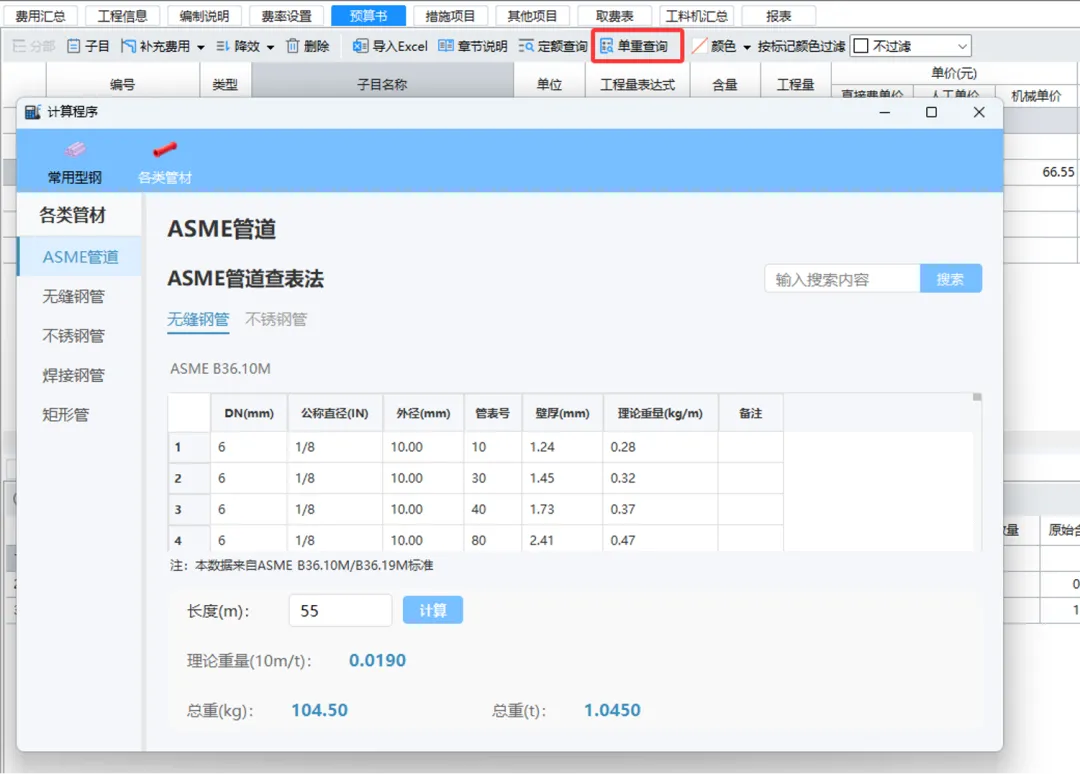The height and width of the screenshot is (774, 1080).
Task: Click the 补充费用 toolbar icon
Action: tap(128, 46)
